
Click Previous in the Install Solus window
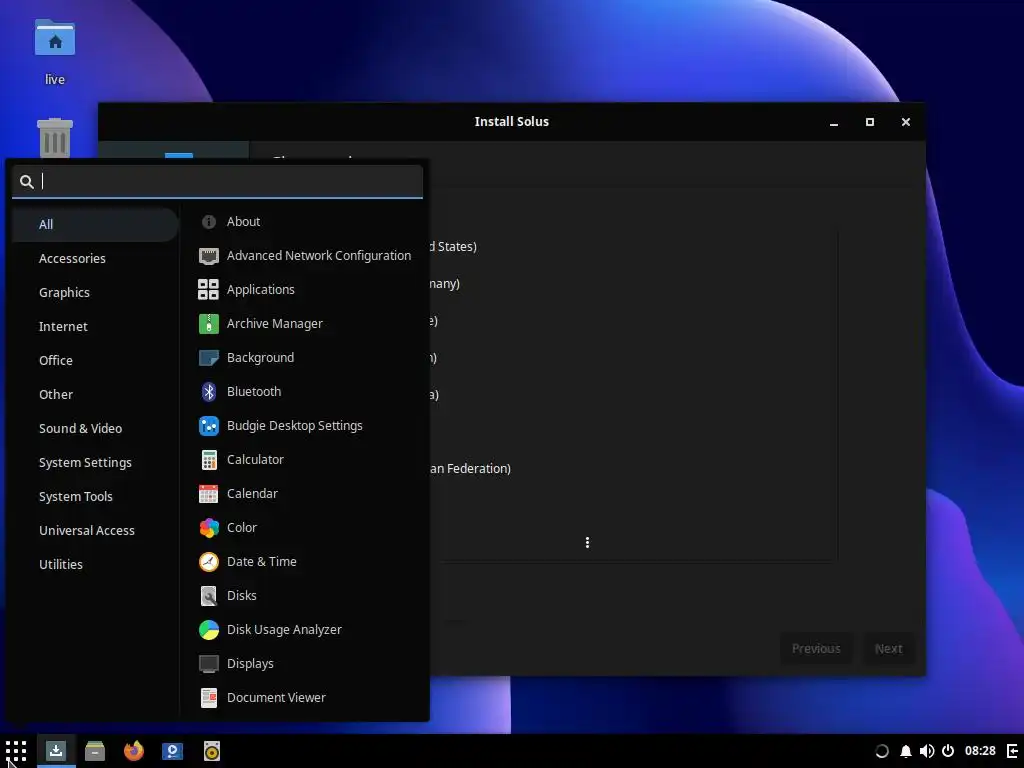(x=816, y=648)
